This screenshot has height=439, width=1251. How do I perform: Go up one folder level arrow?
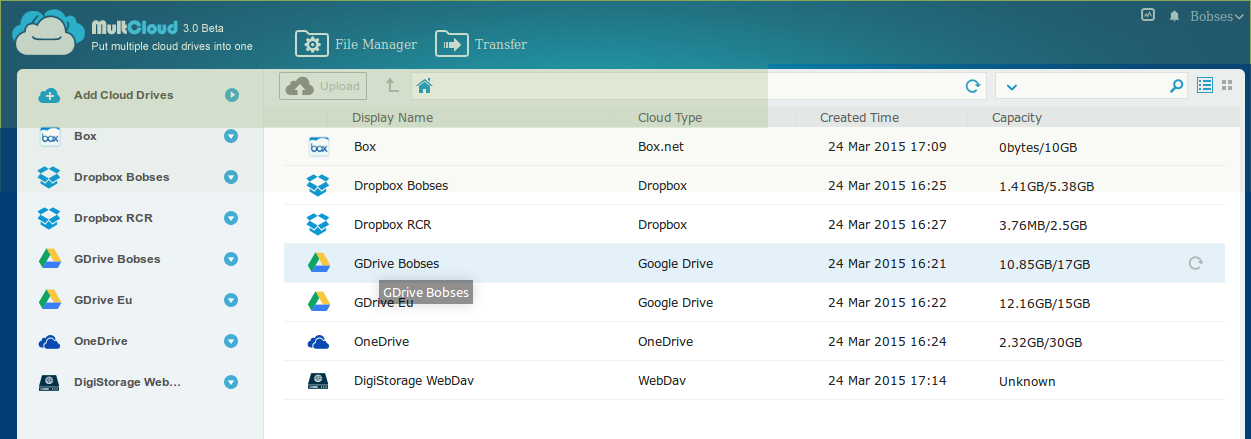[x=392, y=86]
